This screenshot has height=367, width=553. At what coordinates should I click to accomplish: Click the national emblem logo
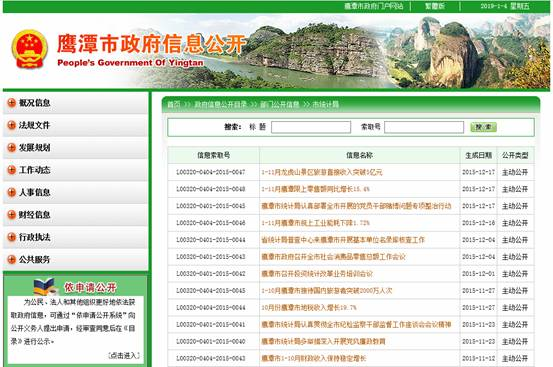pyautogui.click(x=30, y=49)
